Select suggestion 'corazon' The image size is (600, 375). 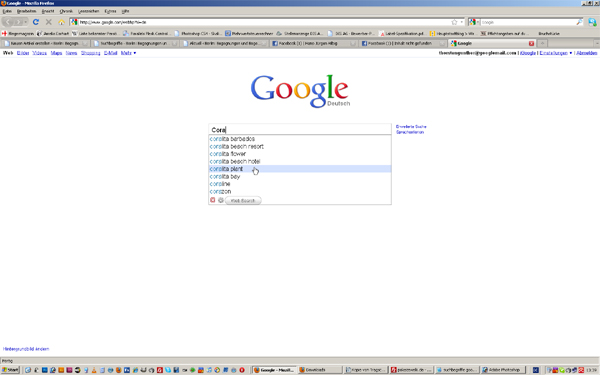click(x=300, y=191)
